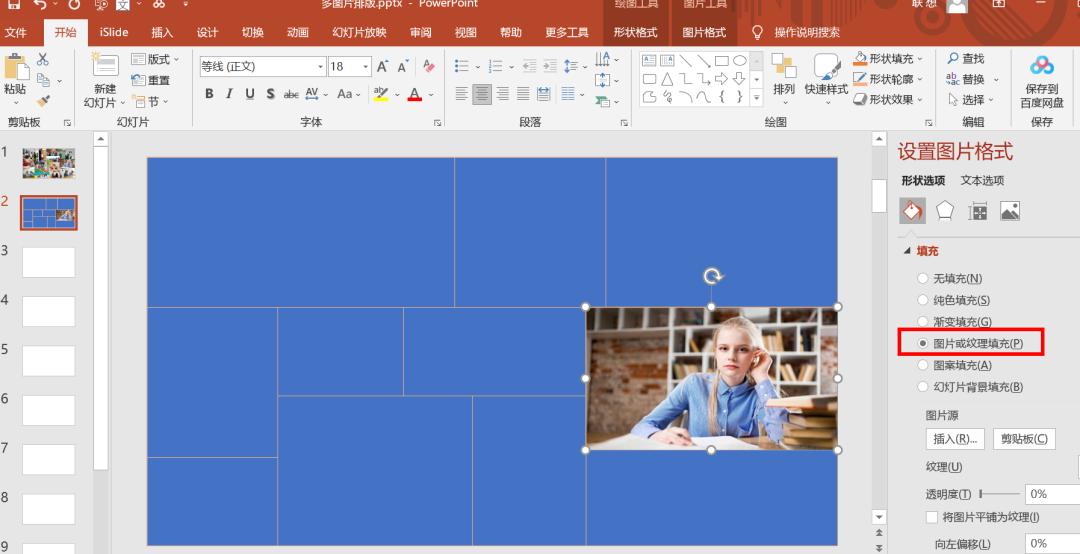Switch to the 插入 ribbon tab
Screen dimensions: 1080x554
click(162, 32)
